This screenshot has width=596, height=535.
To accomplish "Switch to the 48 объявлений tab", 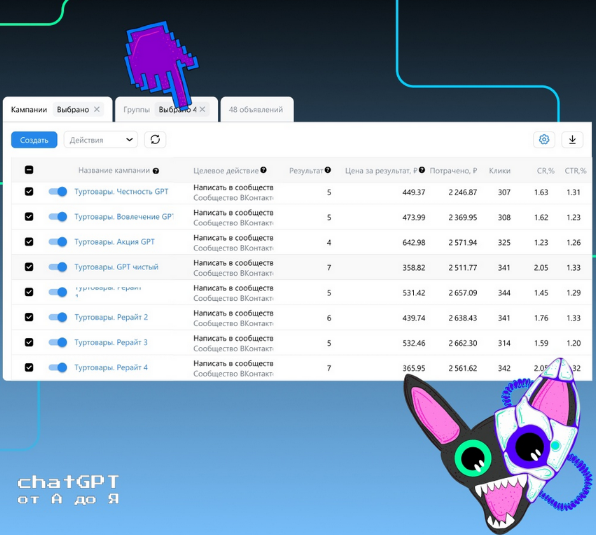I will coord(256,109).
